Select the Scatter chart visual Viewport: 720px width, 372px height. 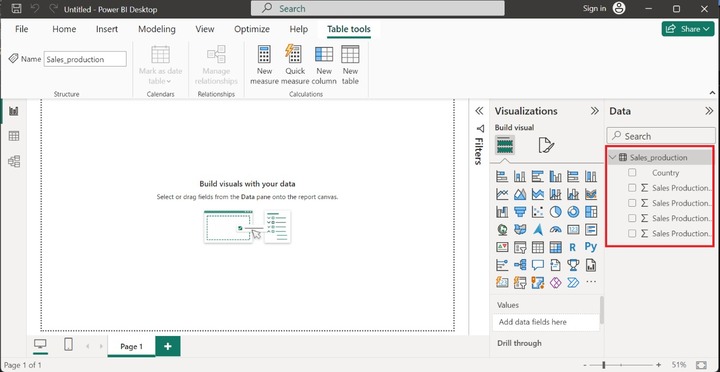538,212
